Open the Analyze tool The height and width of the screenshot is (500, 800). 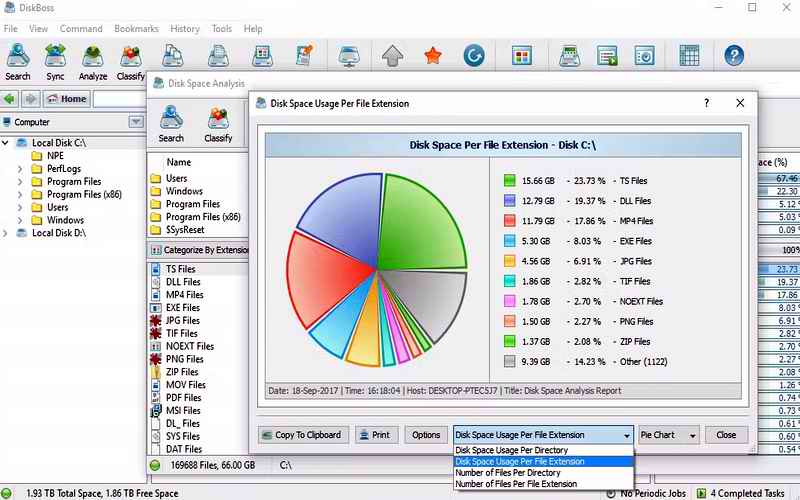pos(93,61)
